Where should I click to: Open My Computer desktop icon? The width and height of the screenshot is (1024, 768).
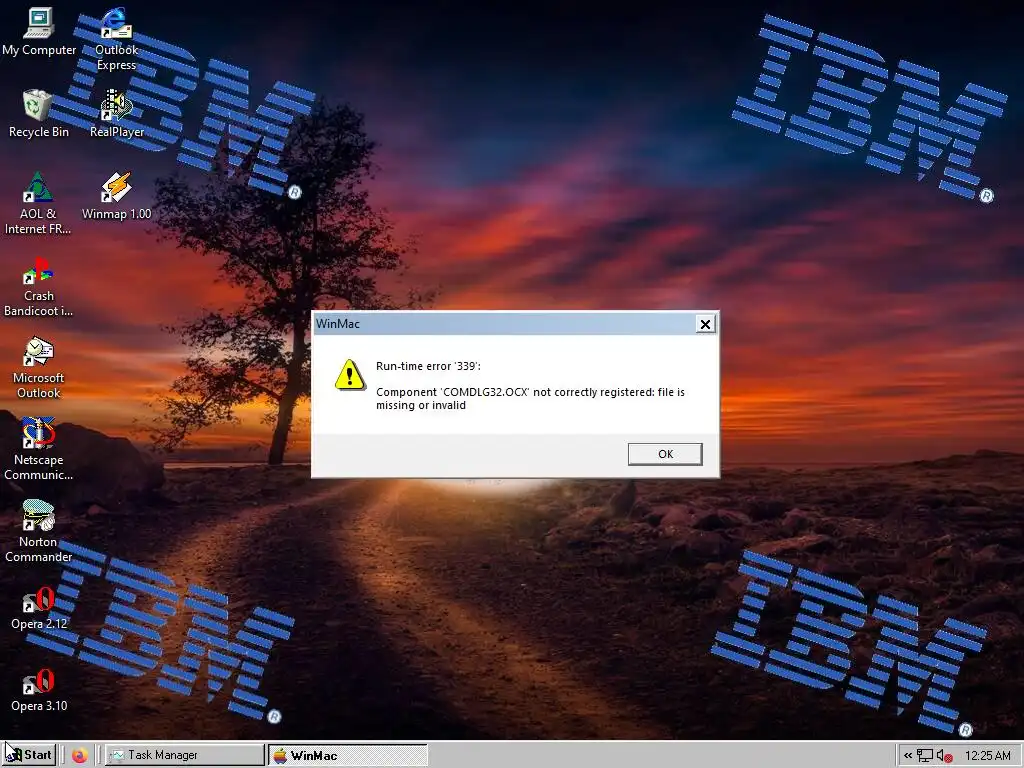tap(39, 33)
